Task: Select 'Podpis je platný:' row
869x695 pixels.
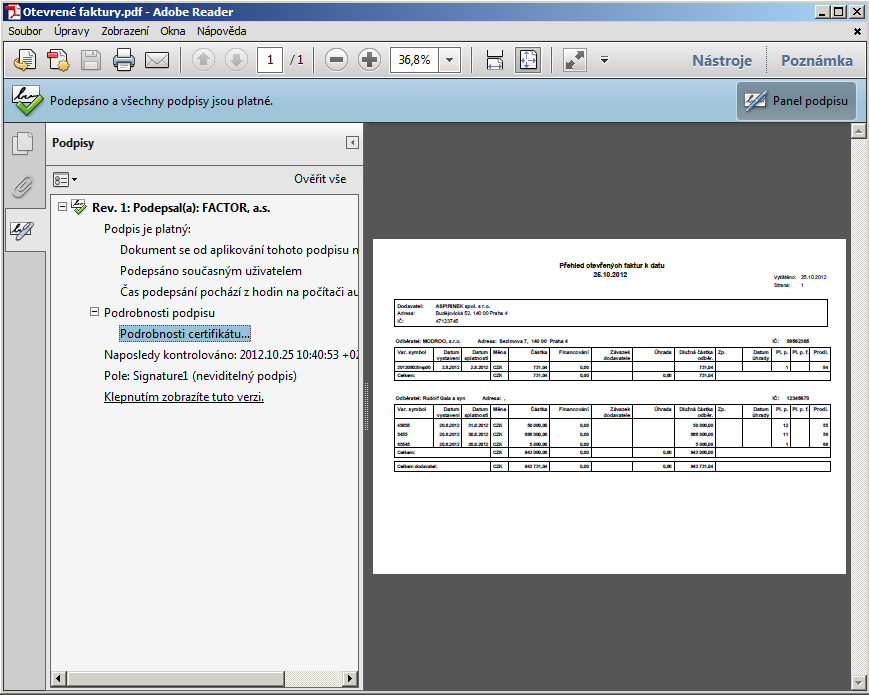Action: point(147,229)
